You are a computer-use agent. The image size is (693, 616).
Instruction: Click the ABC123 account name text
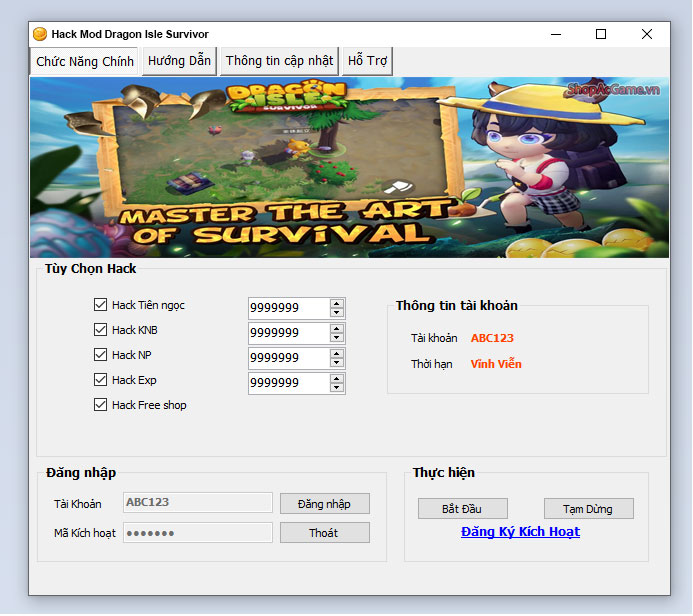[492, 338]
